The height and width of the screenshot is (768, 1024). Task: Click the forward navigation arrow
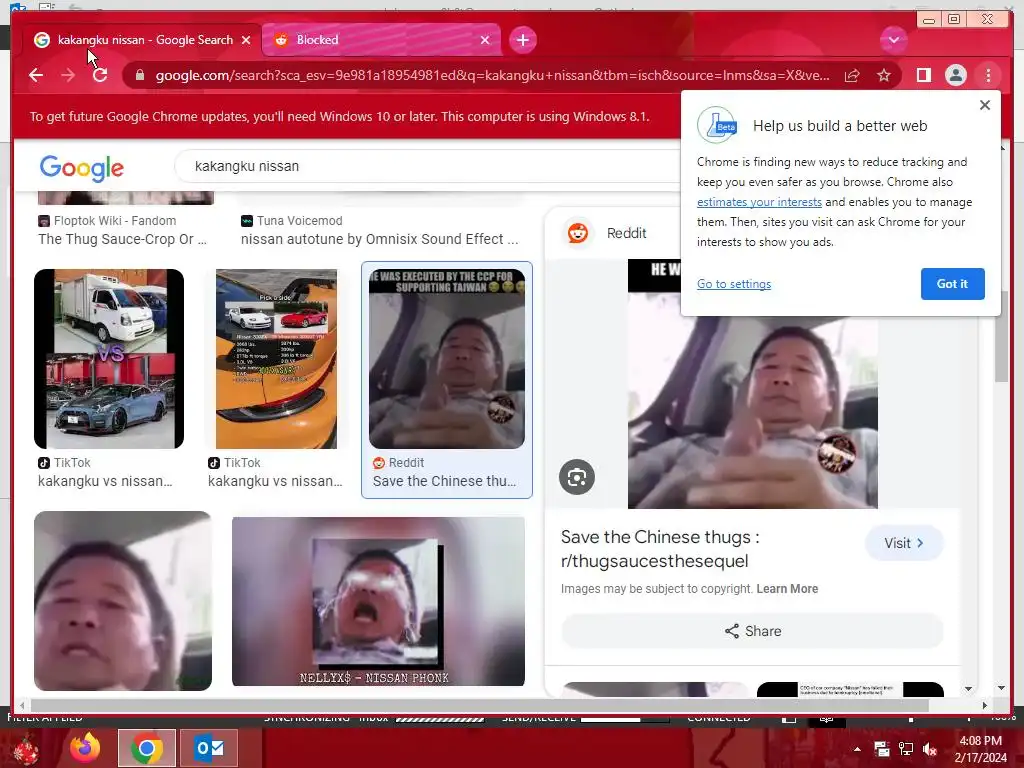pos(68,75)
